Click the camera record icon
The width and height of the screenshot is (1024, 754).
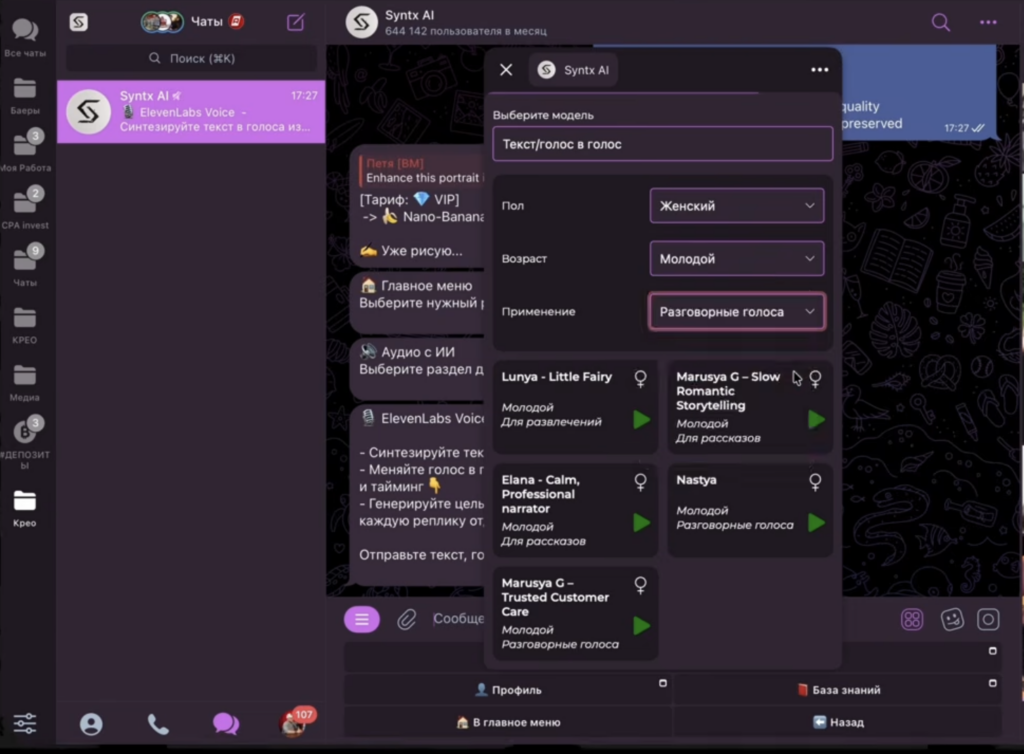tap(988, 619)
